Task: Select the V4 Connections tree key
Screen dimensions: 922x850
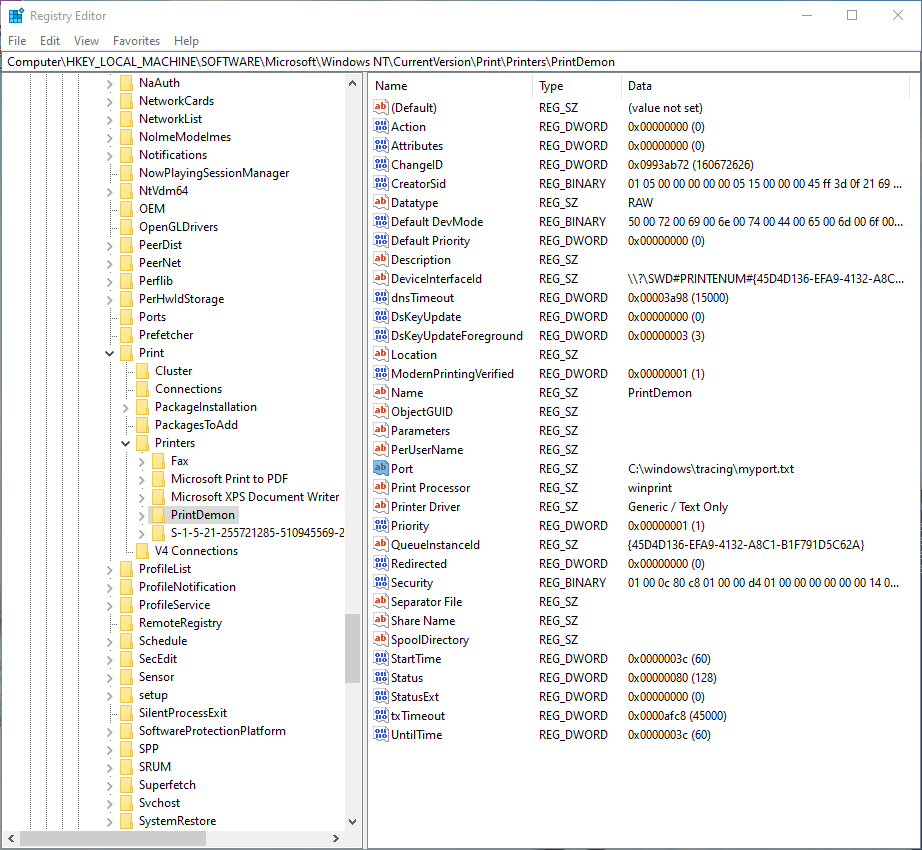Action: coord(196,551)
